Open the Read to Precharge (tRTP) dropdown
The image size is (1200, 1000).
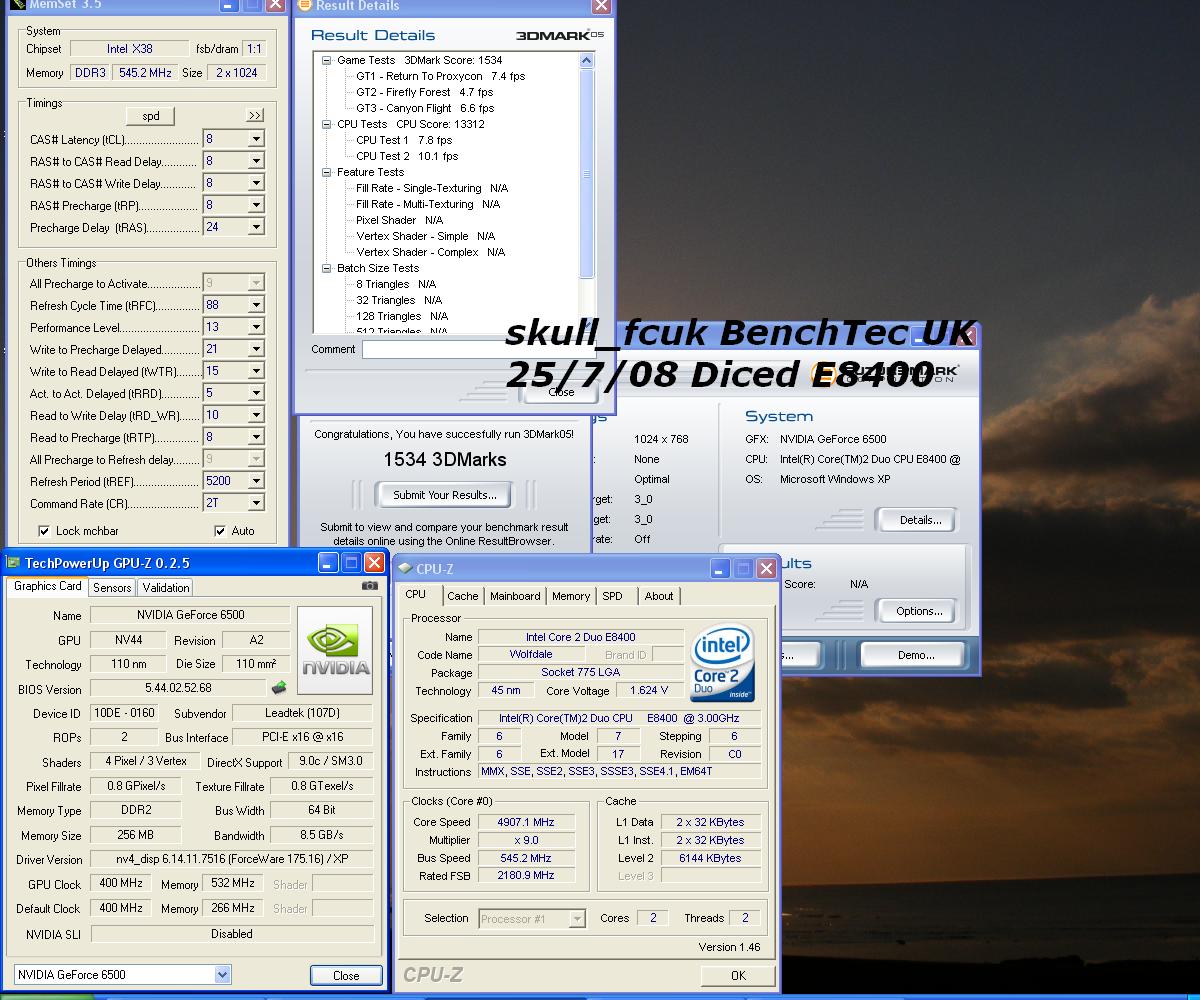[x=256, y=437]
